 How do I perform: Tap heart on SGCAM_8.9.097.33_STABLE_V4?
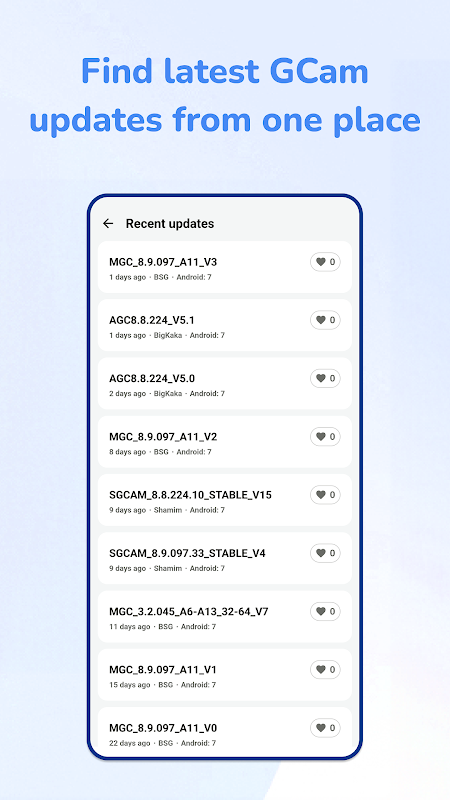coord(326,553)
